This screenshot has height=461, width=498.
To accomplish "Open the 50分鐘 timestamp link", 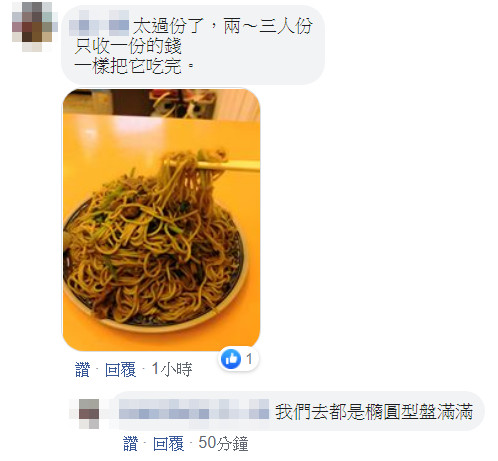I will (x=223, y=444).
